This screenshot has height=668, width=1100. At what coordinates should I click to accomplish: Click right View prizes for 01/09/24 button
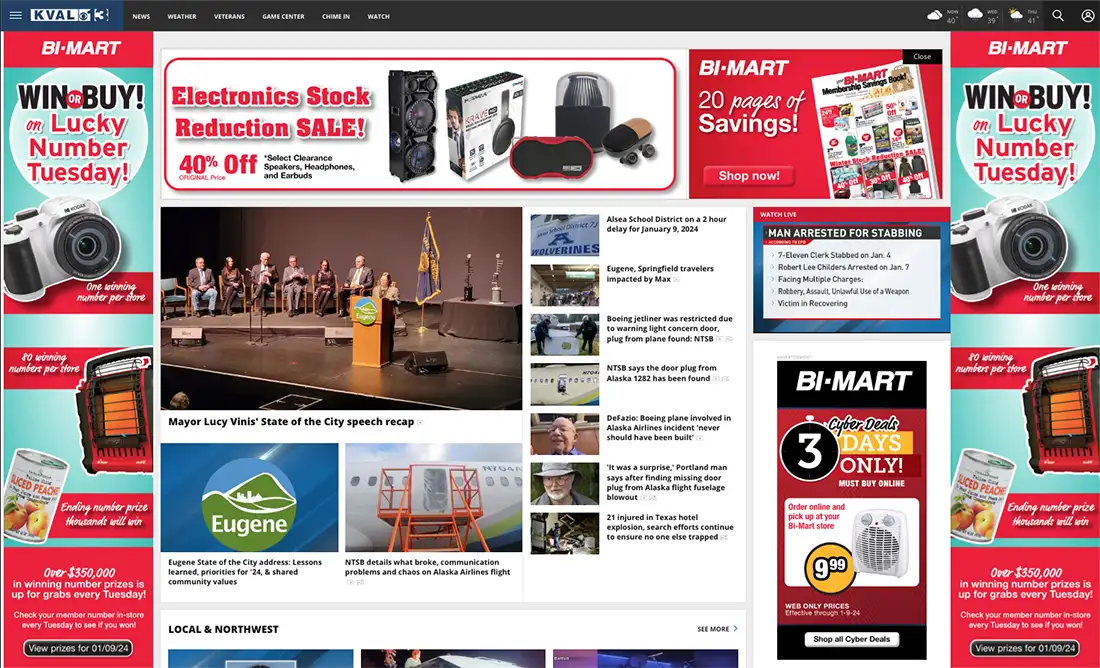(x=1025, y=648)
